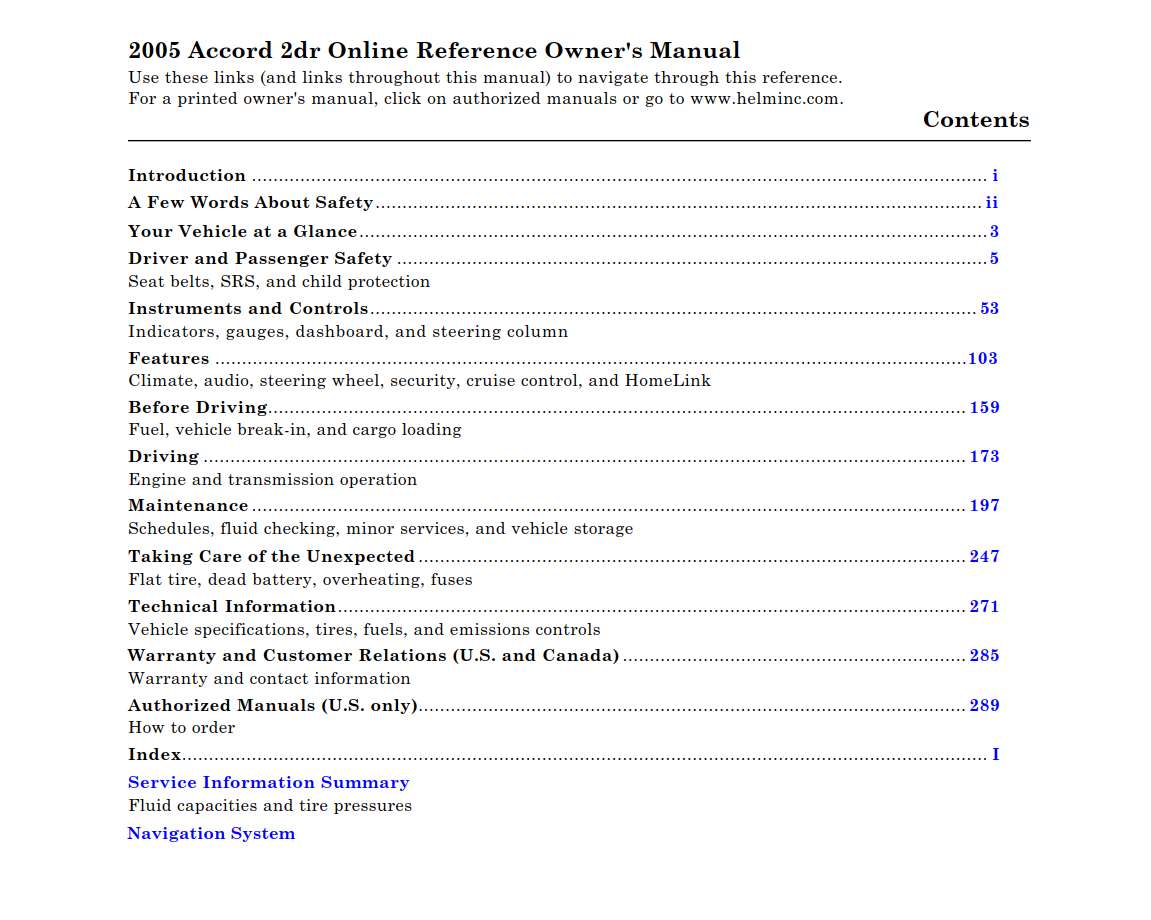Click 'Technical Information' heading
This screenshot has width=1151, height=920.
coord(232,606)
